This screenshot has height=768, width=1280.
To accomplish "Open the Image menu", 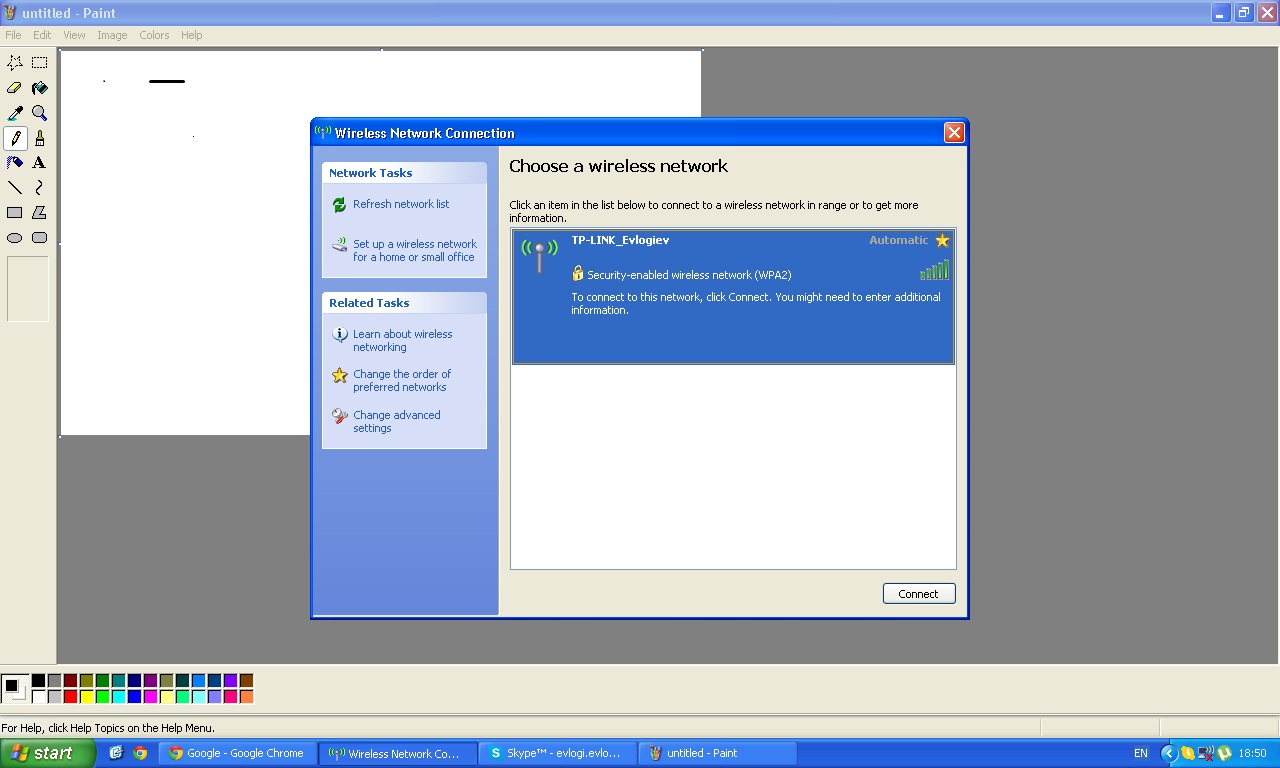I will [x=111, y=35].
